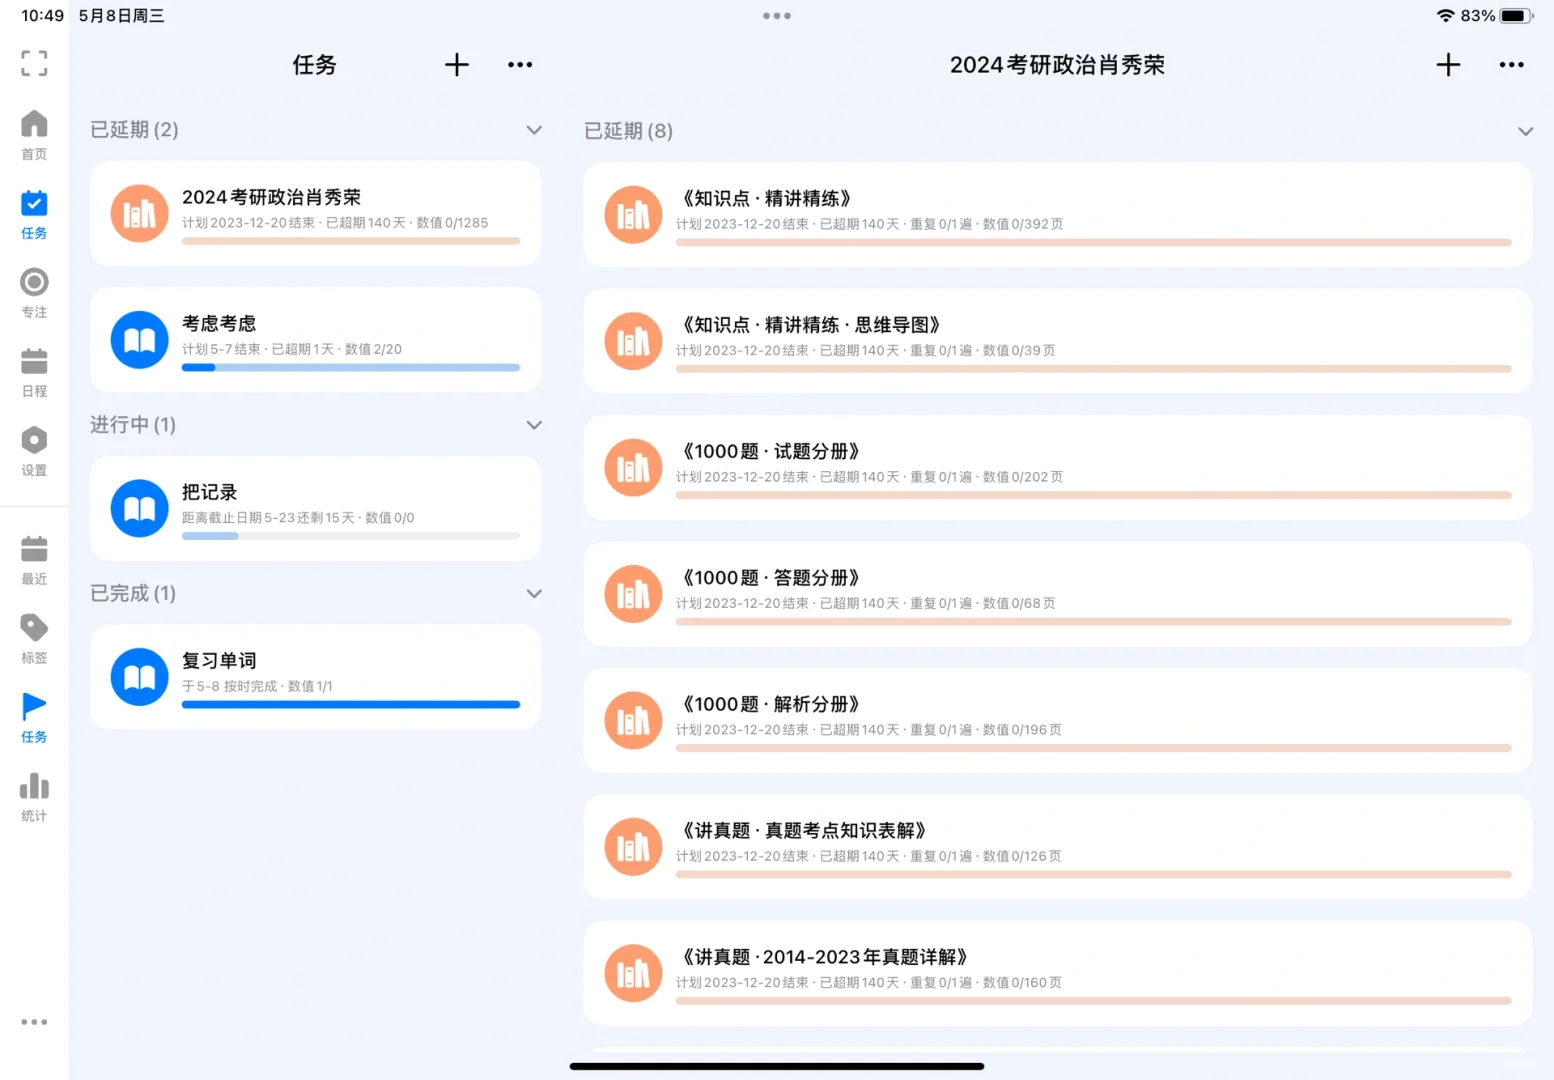Mark 复习单词 completed task icon
This screenshot has height=1080, width=1554.
[139, 676]
